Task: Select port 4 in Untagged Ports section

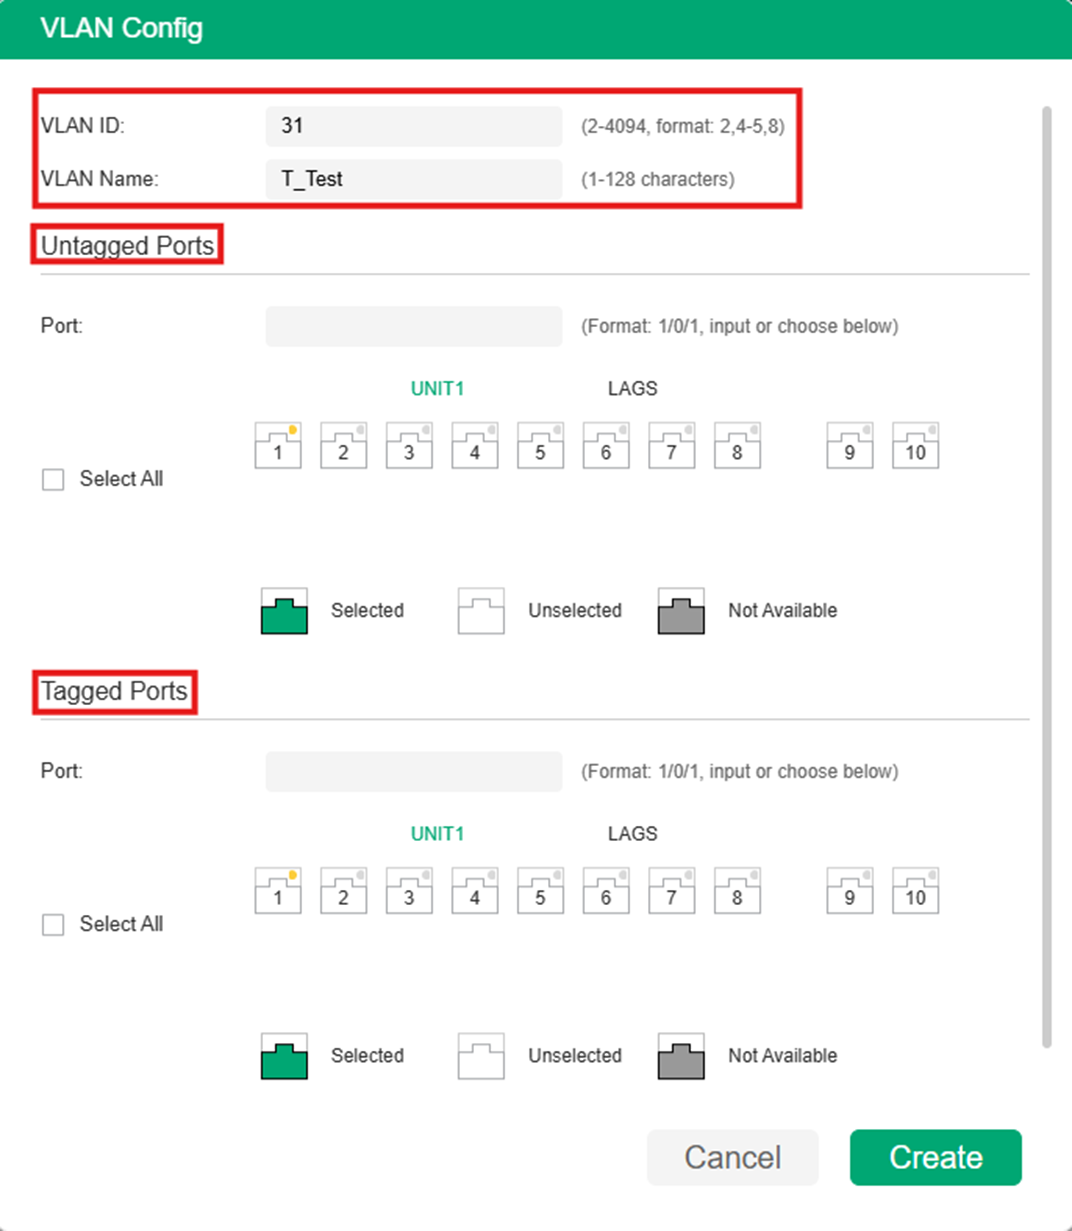Action: [474, 447]
